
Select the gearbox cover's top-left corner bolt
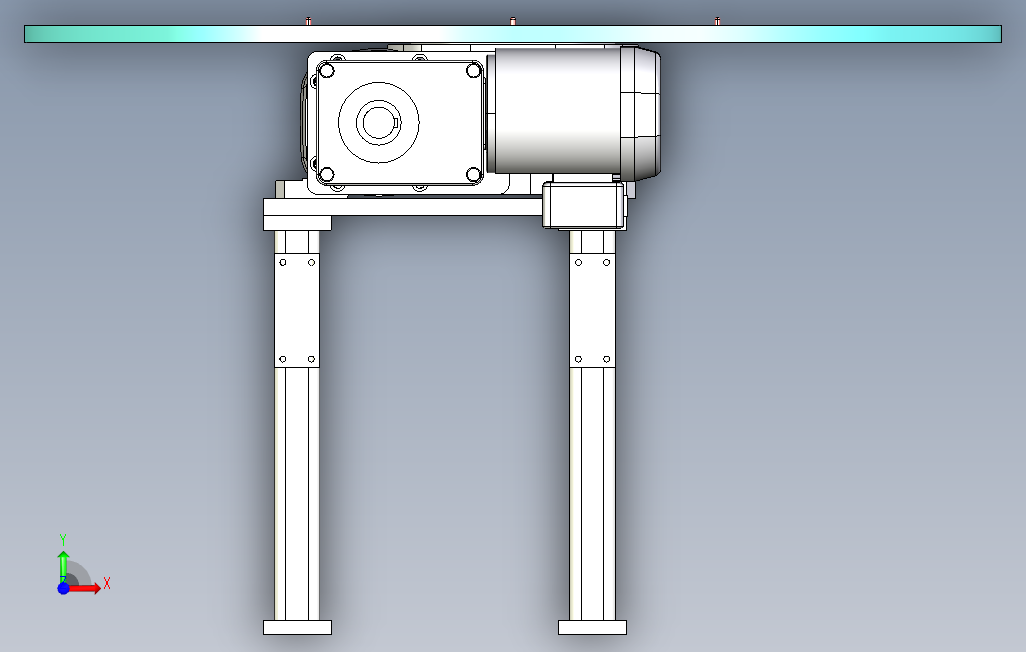pyautogui.click(x=327, y=70)
